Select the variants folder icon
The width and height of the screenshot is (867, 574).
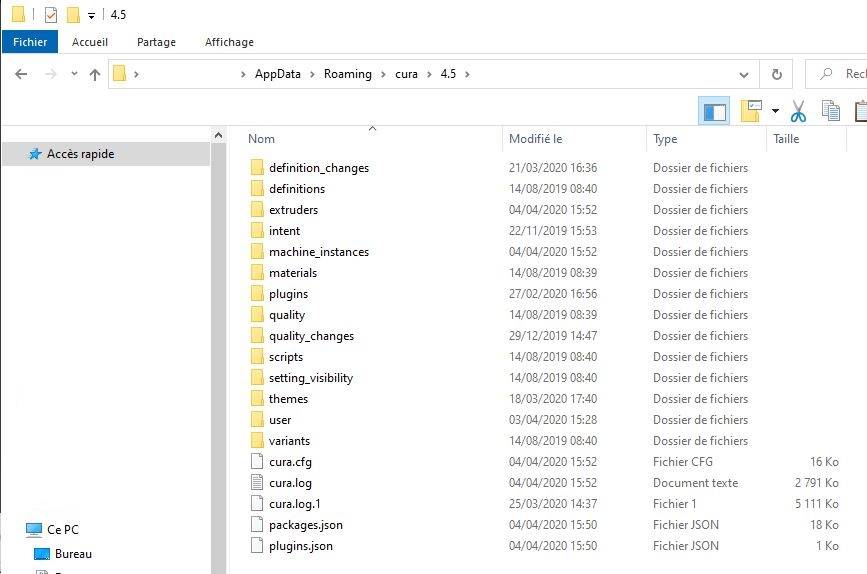tap(257, 441)
